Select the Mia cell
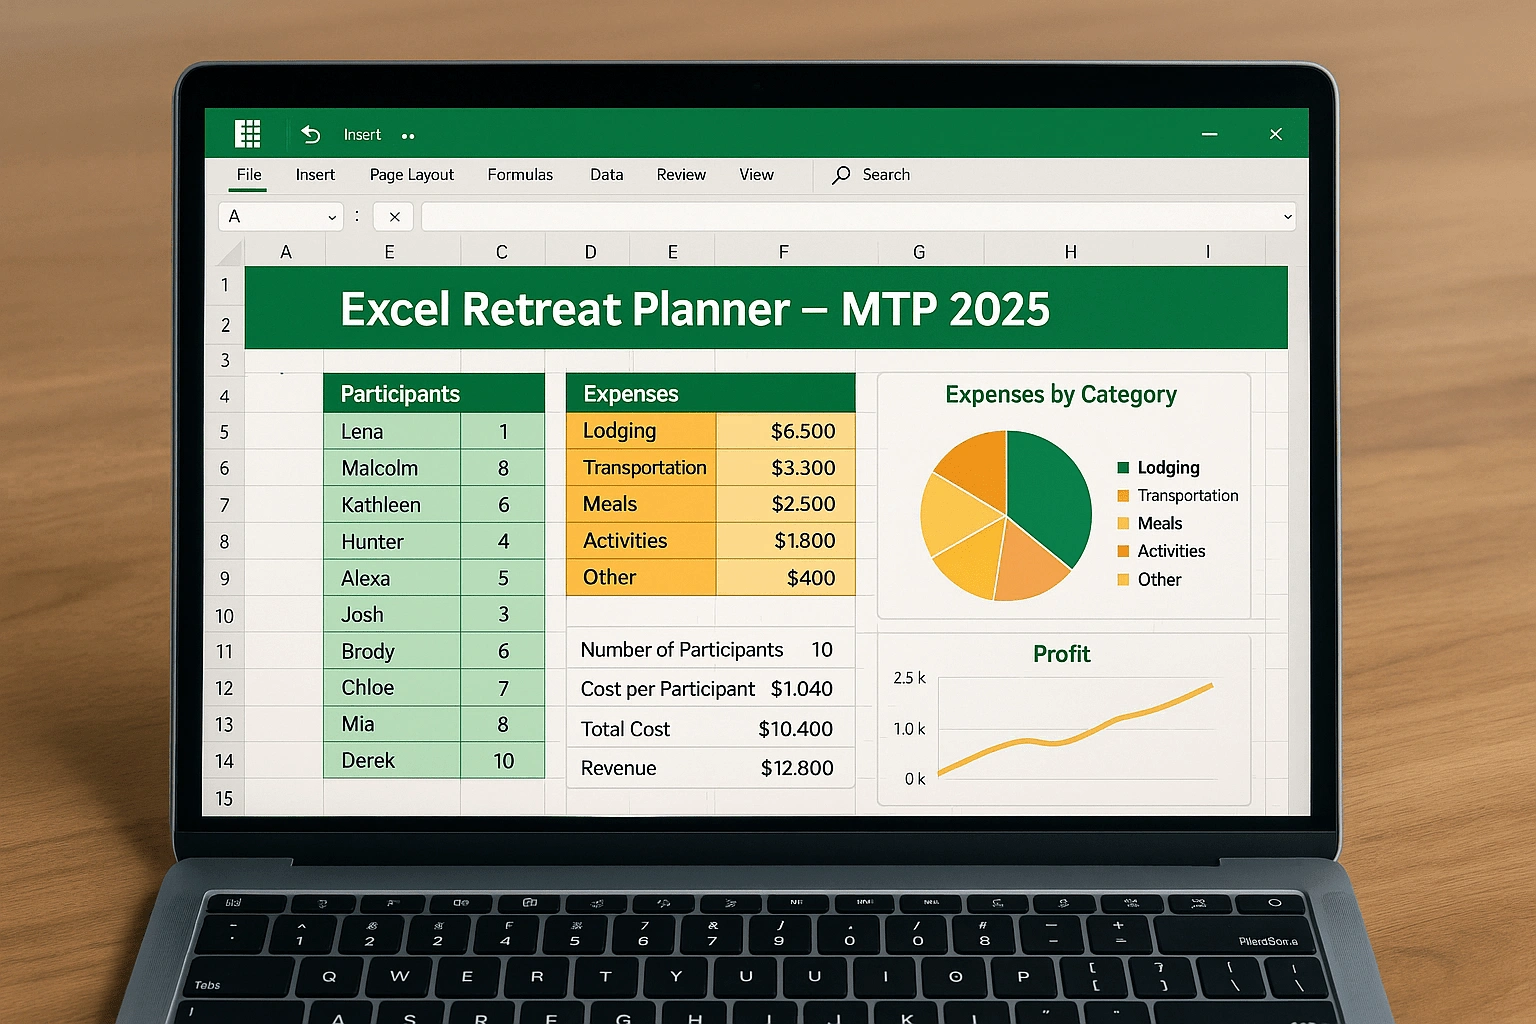The height and width of the screenshot is (1024, 1536). tap(392, 724)
